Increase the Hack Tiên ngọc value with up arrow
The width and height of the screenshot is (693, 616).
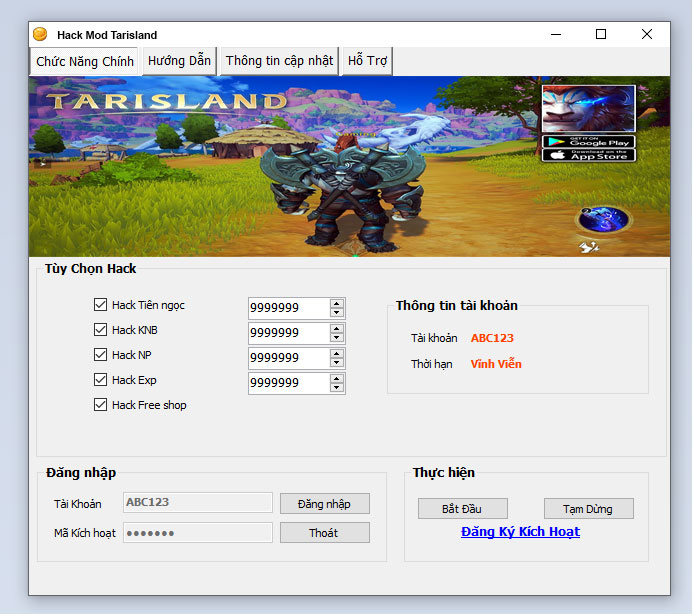337,304
